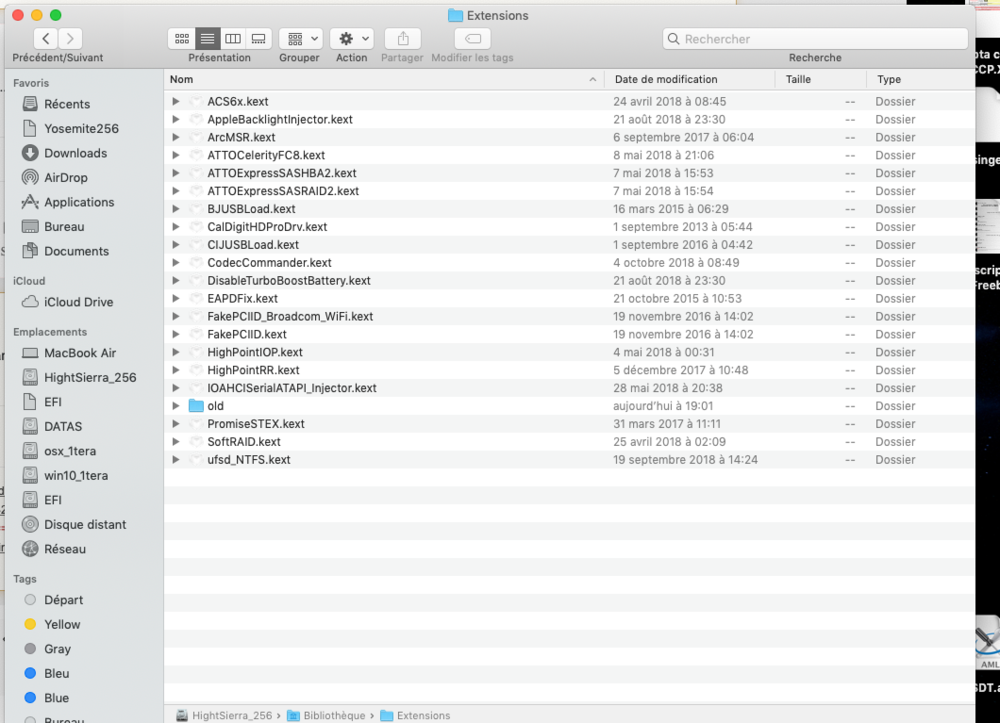This screenshot has height=723, width=1000.
Task: Select CodecCommander.kext in the file list
Action: click(x=269, y=263)
